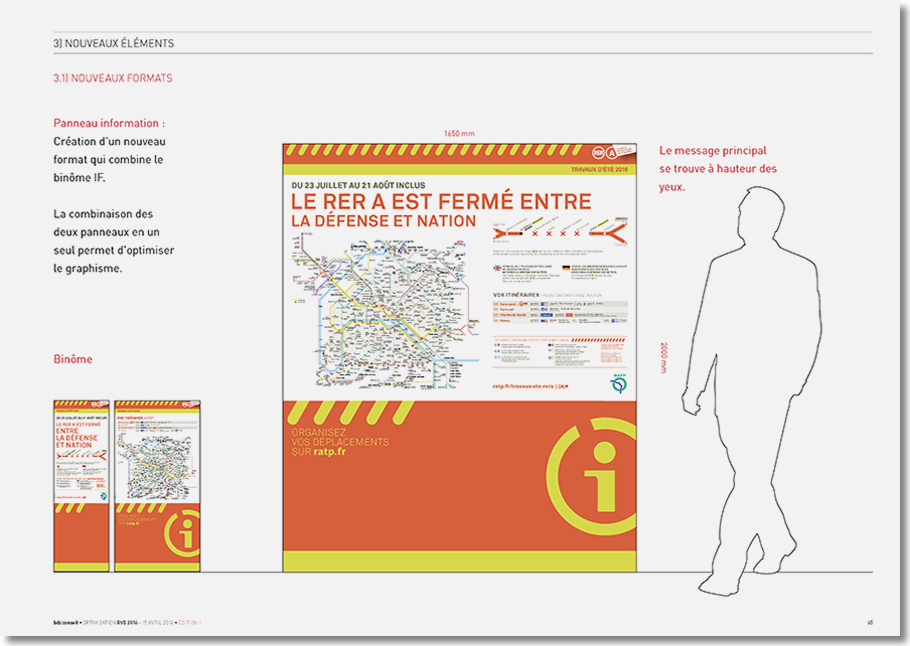This screenshot has height=646, width=910.
Task: Click the text "le graphisme."
Action: pos(88,269)
